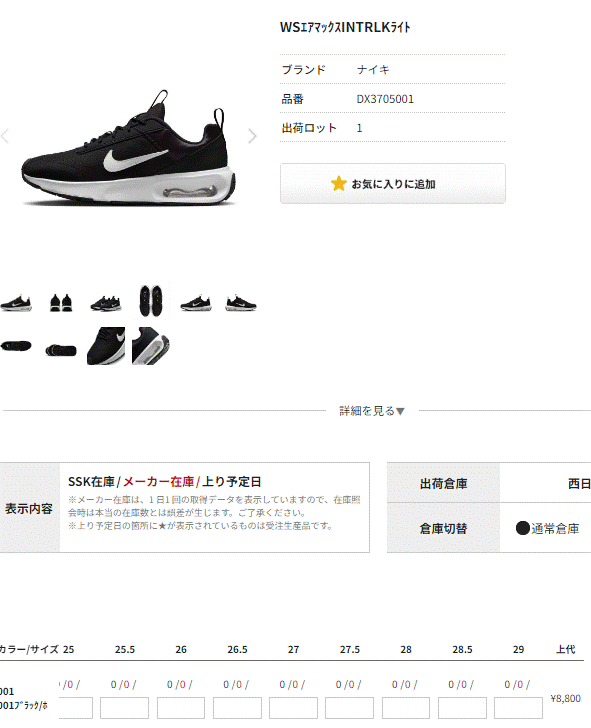Click the brand value ナイキ

(x=373, y=70)
